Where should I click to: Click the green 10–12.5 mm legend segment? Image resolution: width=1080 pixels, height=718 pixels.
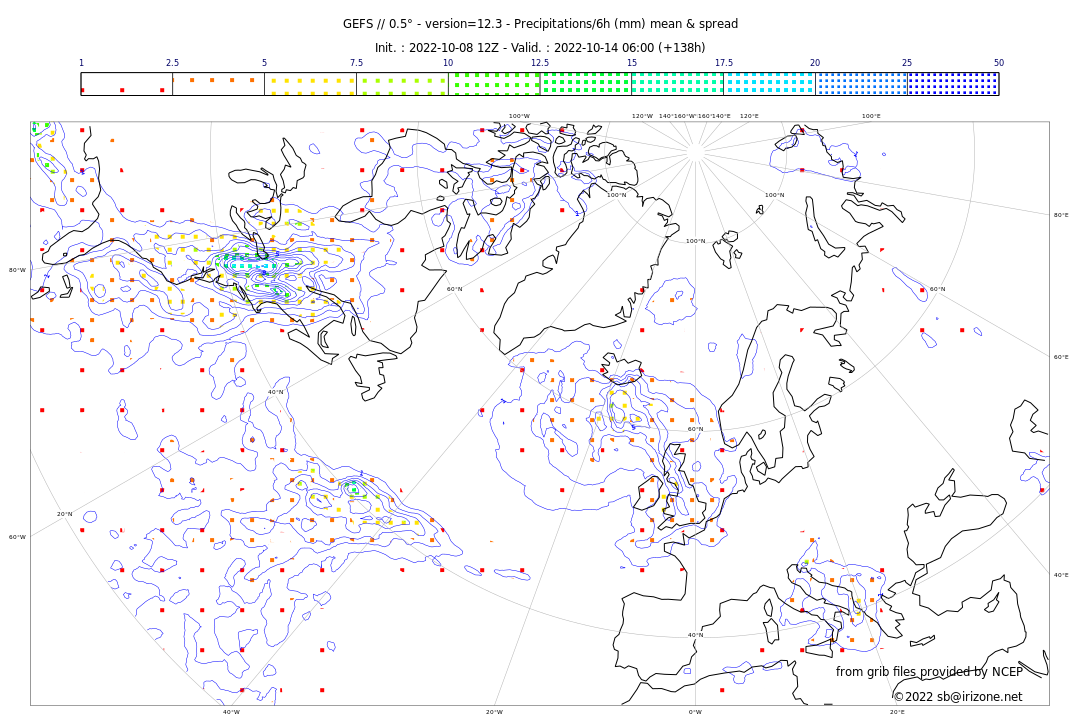[x=494, y=83]
